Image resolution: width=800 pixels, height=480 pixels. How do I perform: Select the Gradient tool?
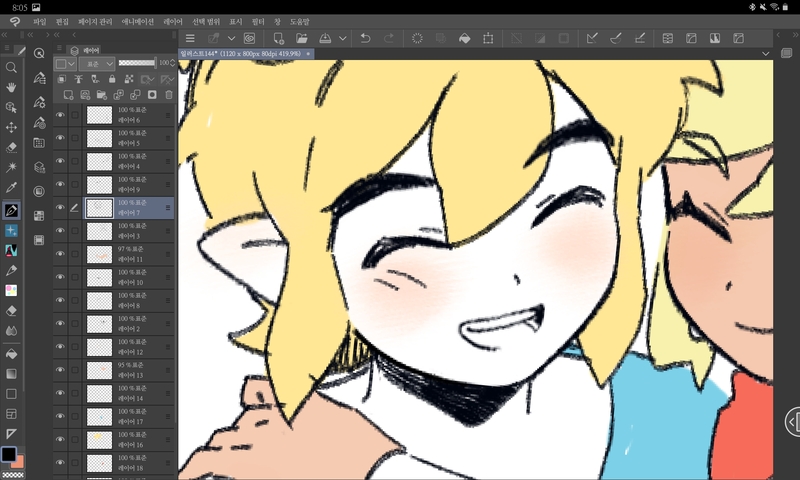11,374
